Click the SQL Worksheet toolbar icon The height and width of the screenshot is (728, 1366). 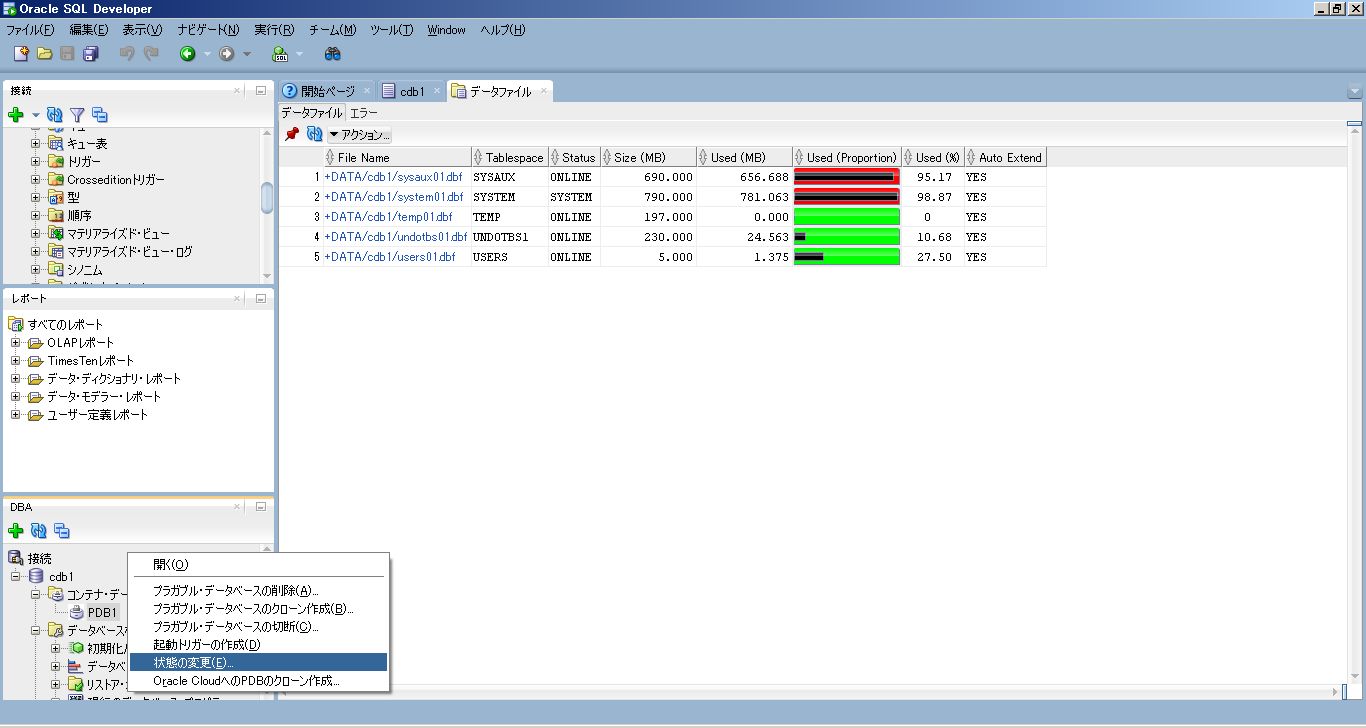(281, 54)
